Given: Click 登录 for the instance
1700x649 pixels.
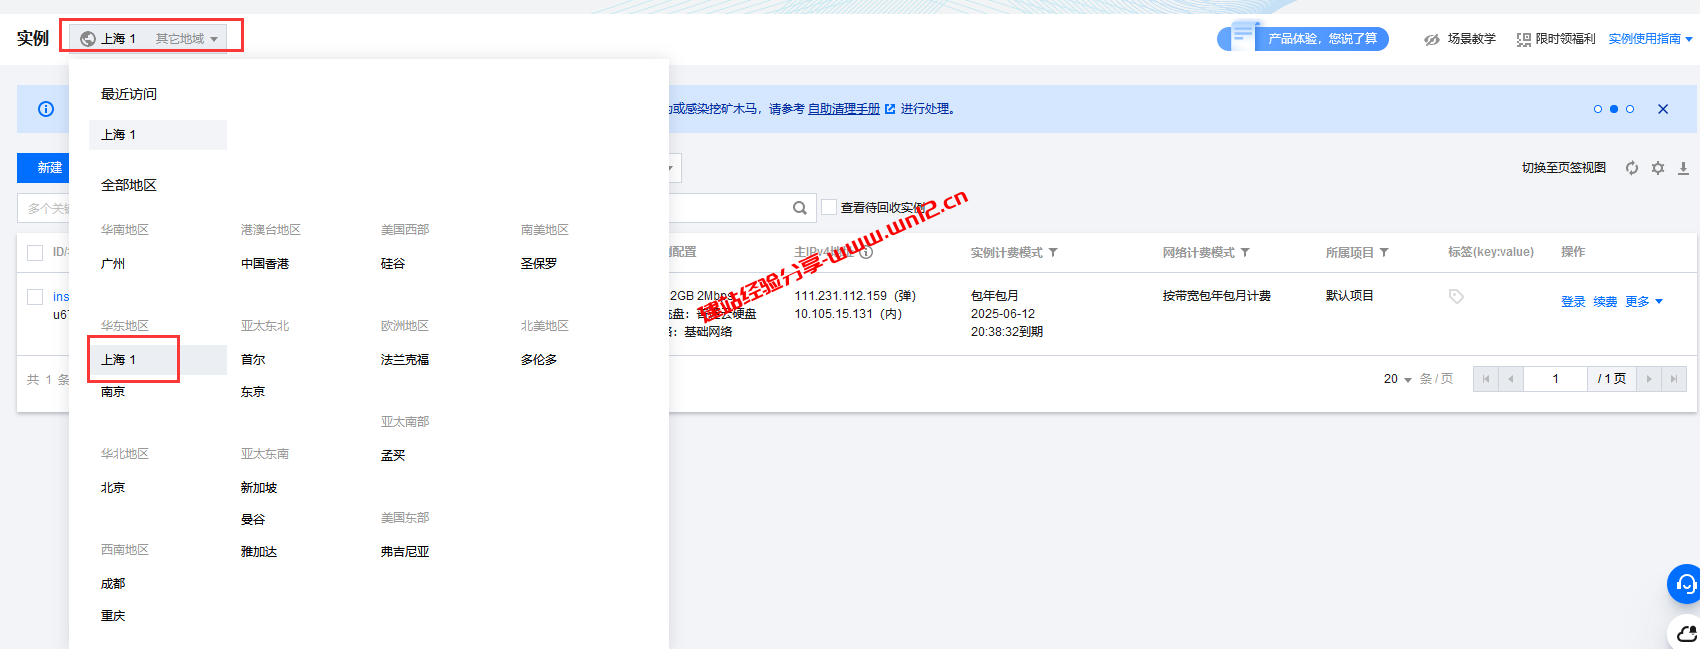Looking at the screenshot, I should coord(1573,302).
